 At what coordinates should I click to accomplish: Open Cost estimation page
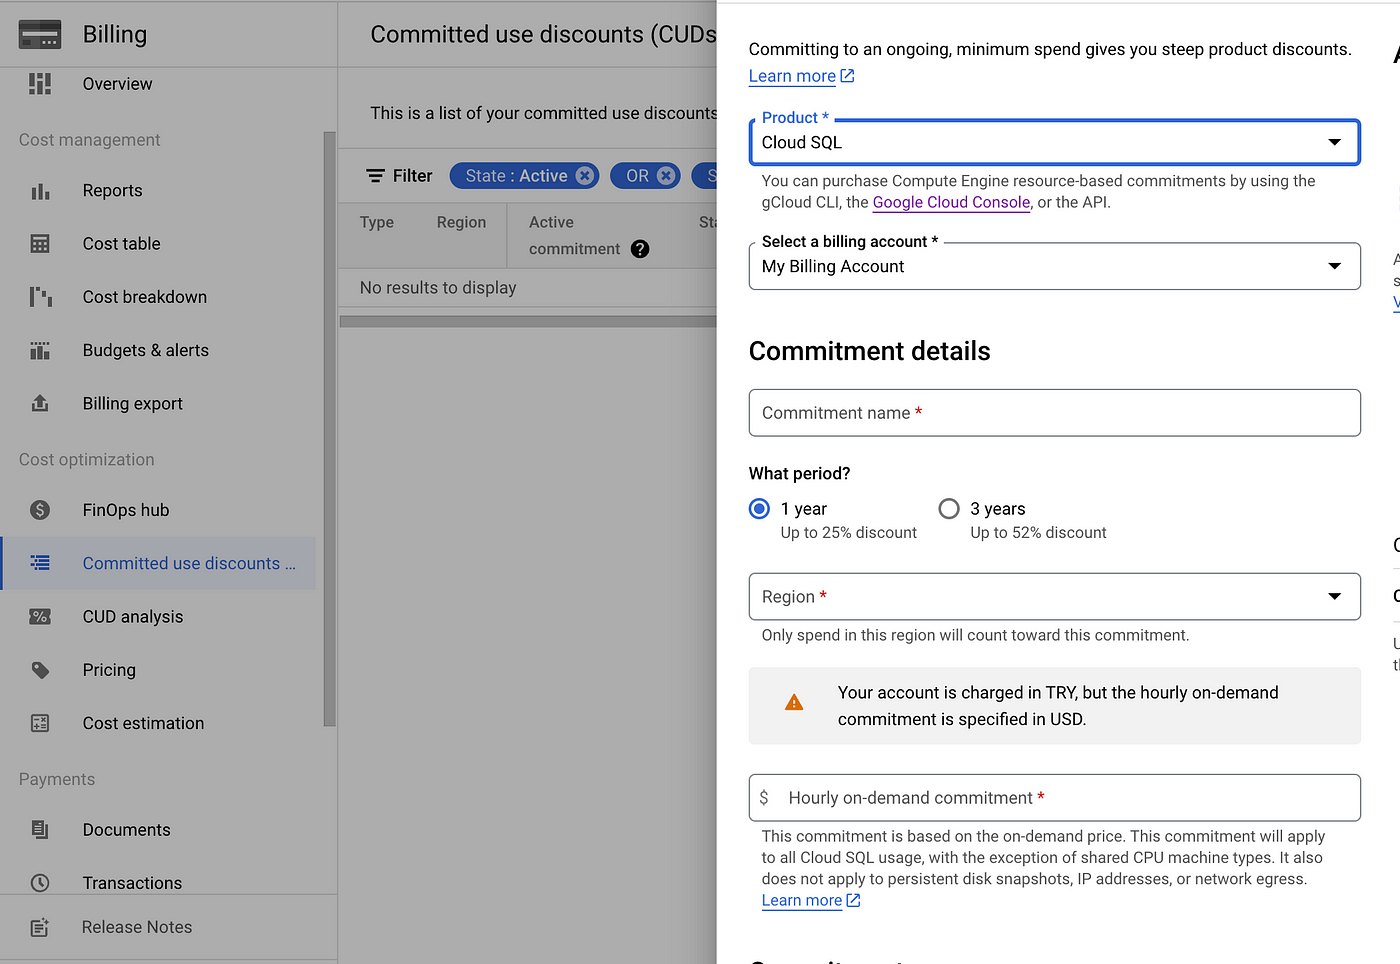(x=160, y=723)
